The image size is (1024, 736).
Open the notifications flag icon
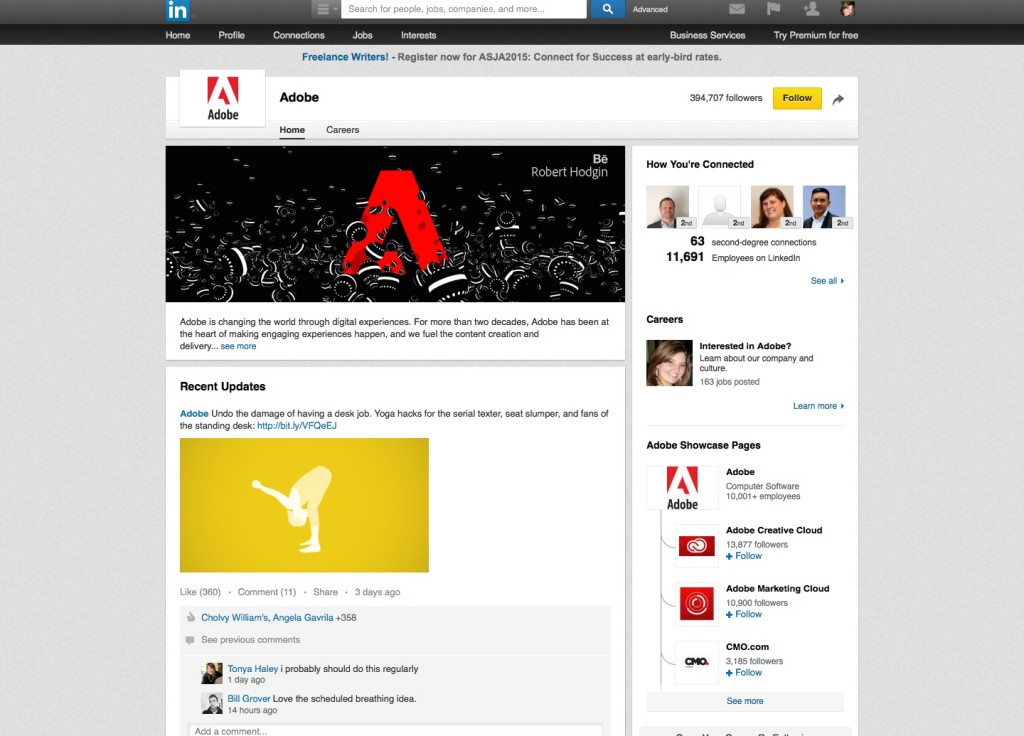click(x=774, y=10)
